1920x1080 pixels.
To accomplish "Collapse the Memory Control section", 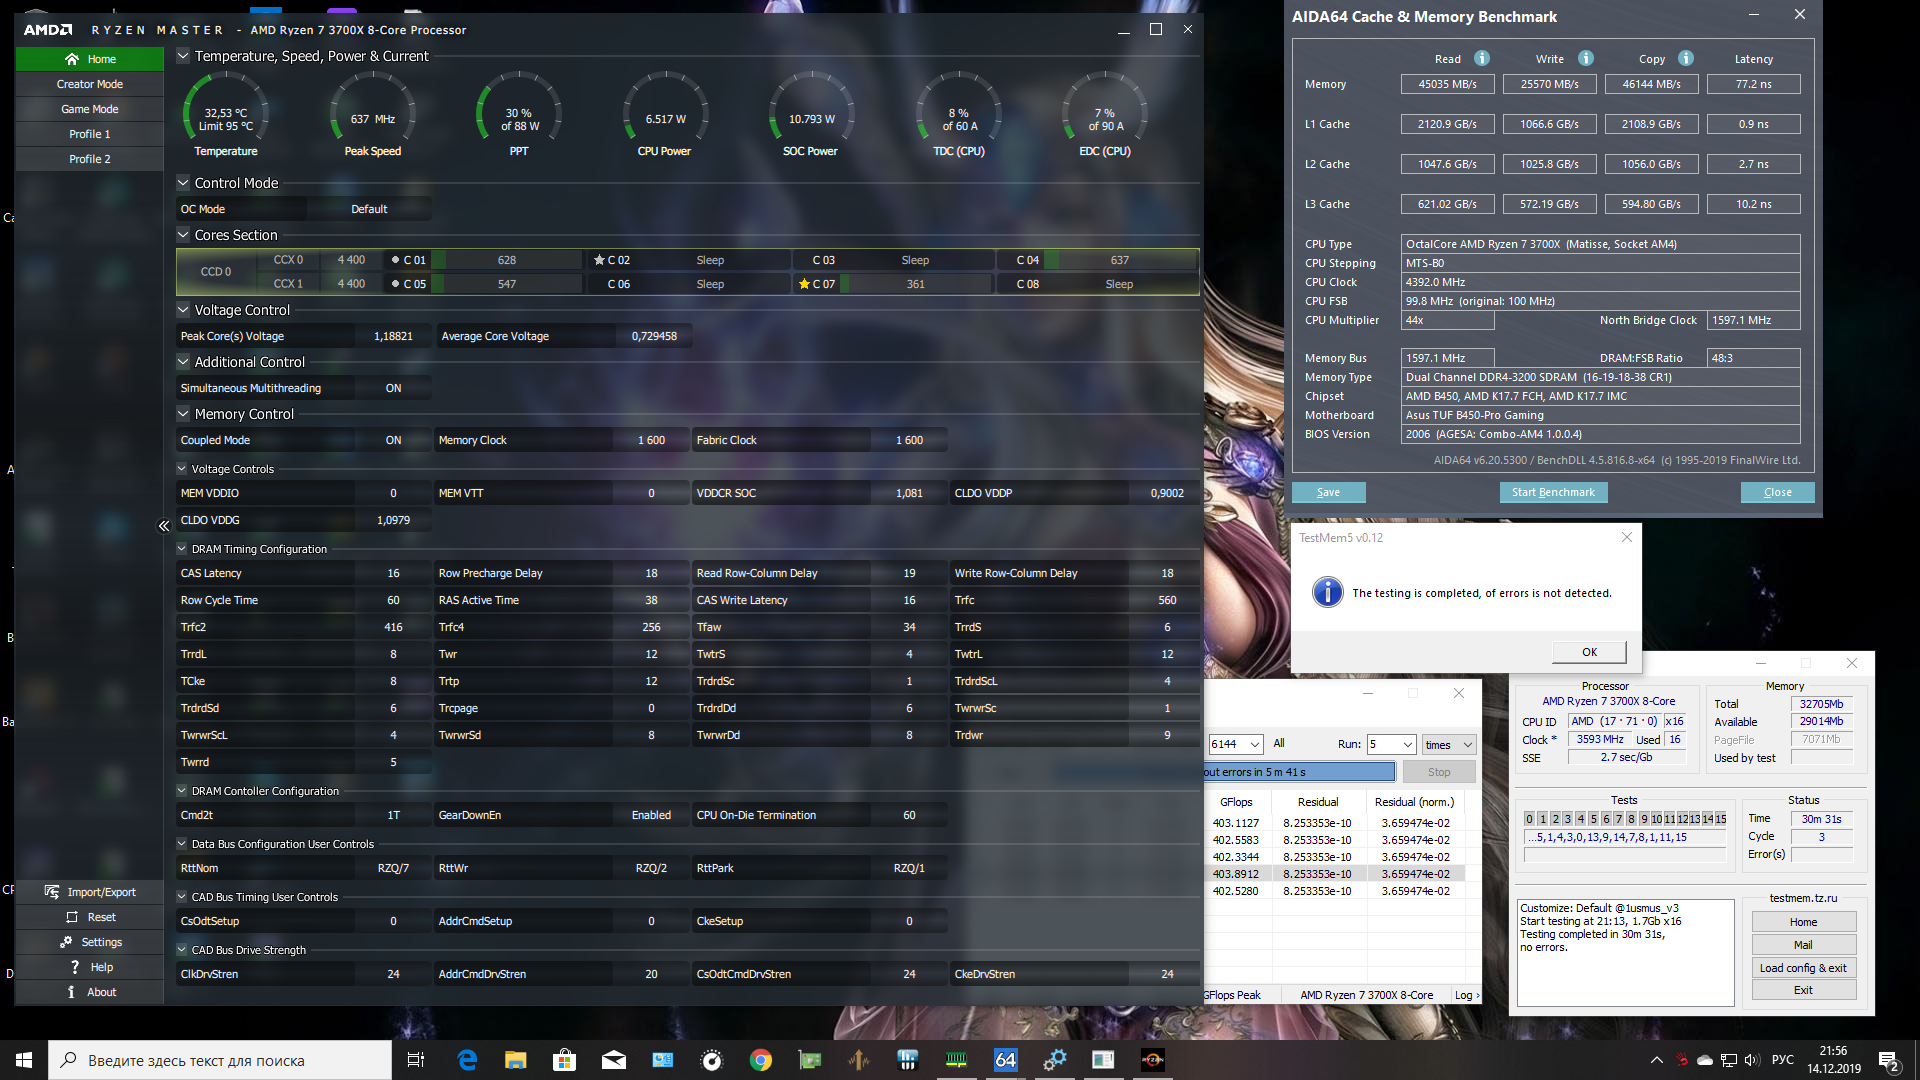I will (183, 414).
